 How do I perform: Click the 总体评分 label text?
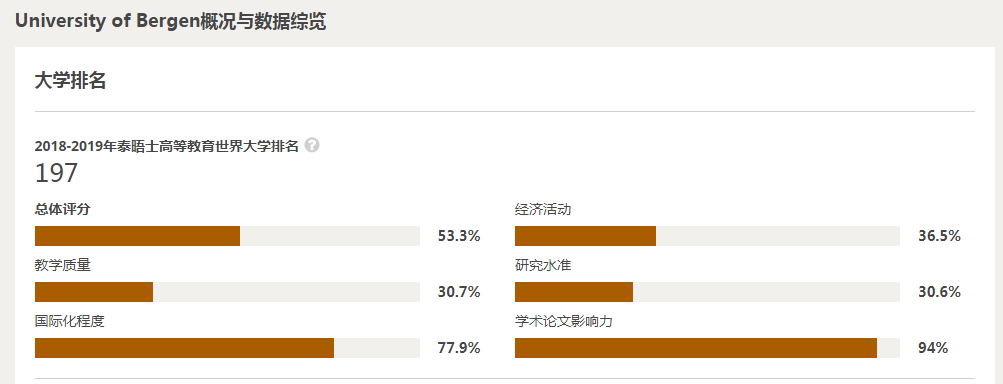click(63, 209)
